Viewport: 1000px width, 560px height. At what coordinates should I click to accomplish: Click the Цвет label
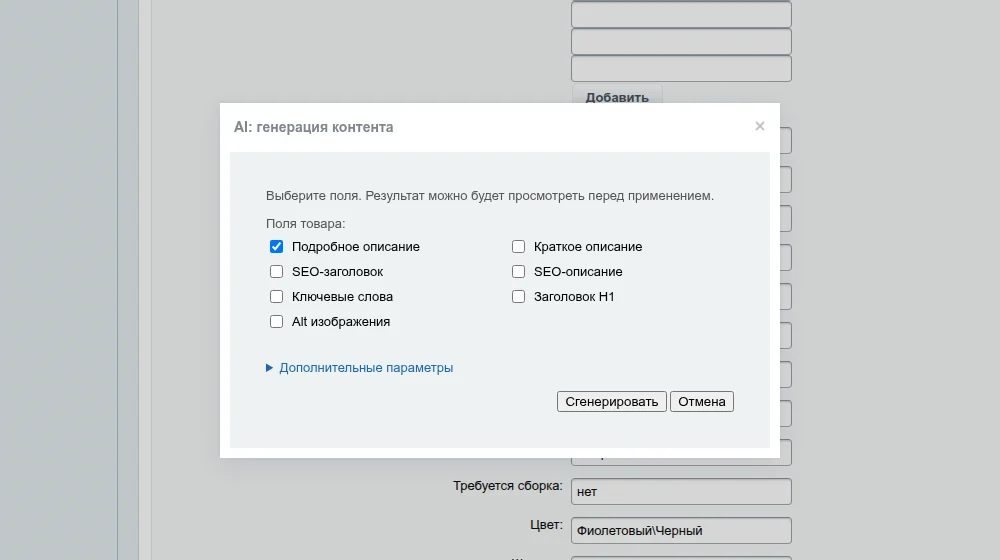pos(547,525)
